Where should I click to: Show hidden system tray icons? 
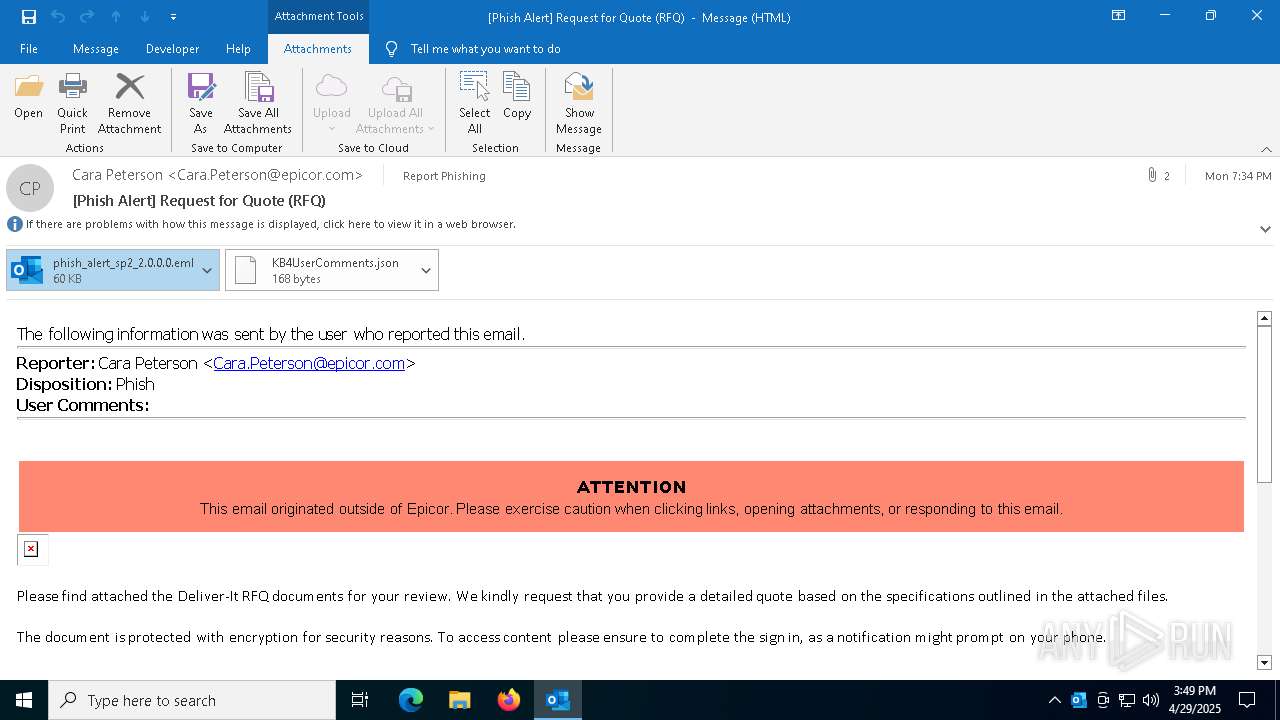pos(1054,700)
